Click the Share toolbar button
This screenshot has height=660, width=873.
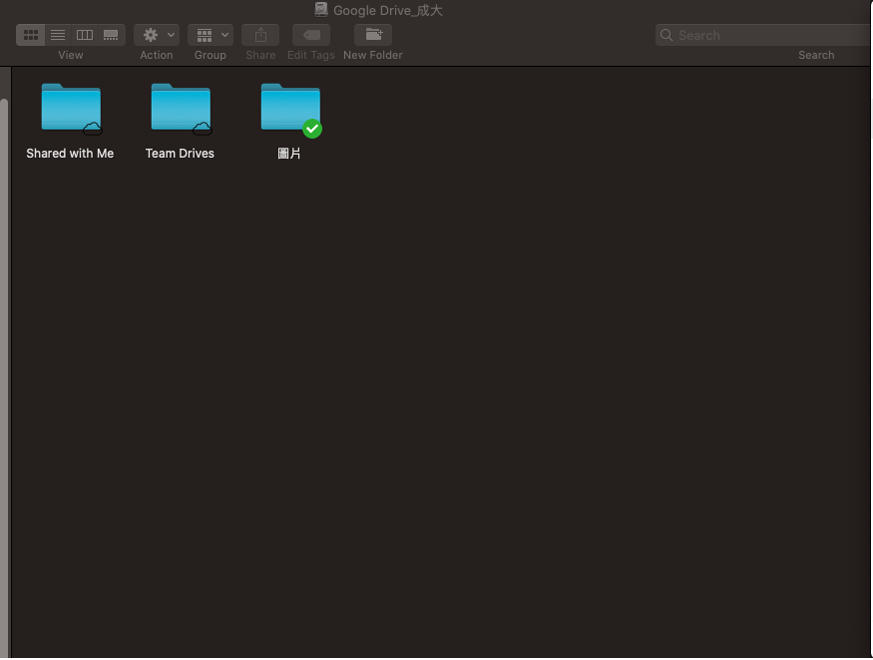[260, 35]
